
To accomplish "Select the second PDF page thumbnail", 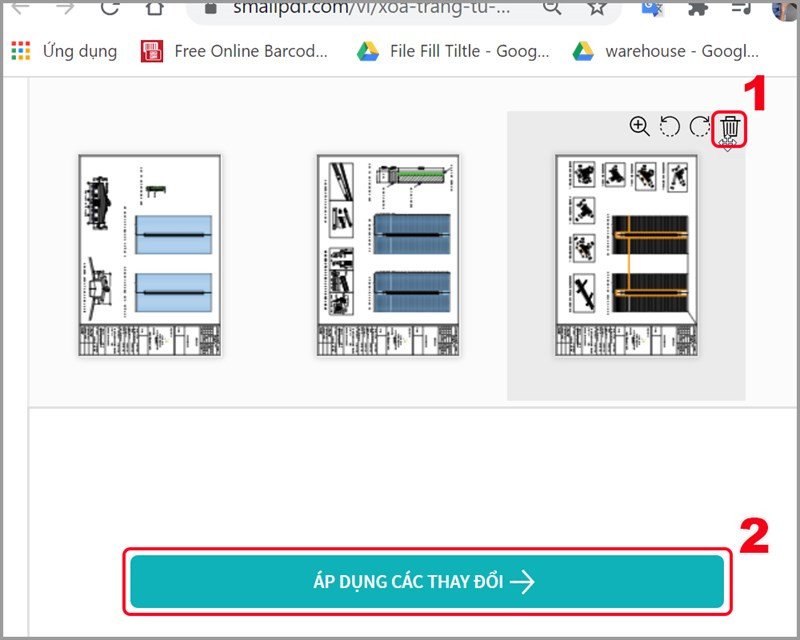I will point(386,253).
